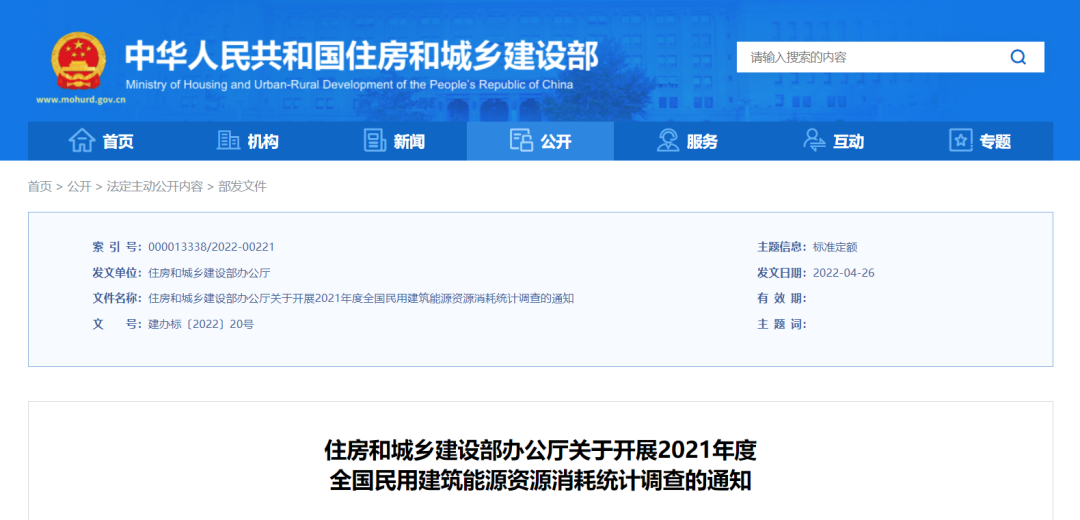
Task: Click the file name value in the info box
Action: pos(361,298)
